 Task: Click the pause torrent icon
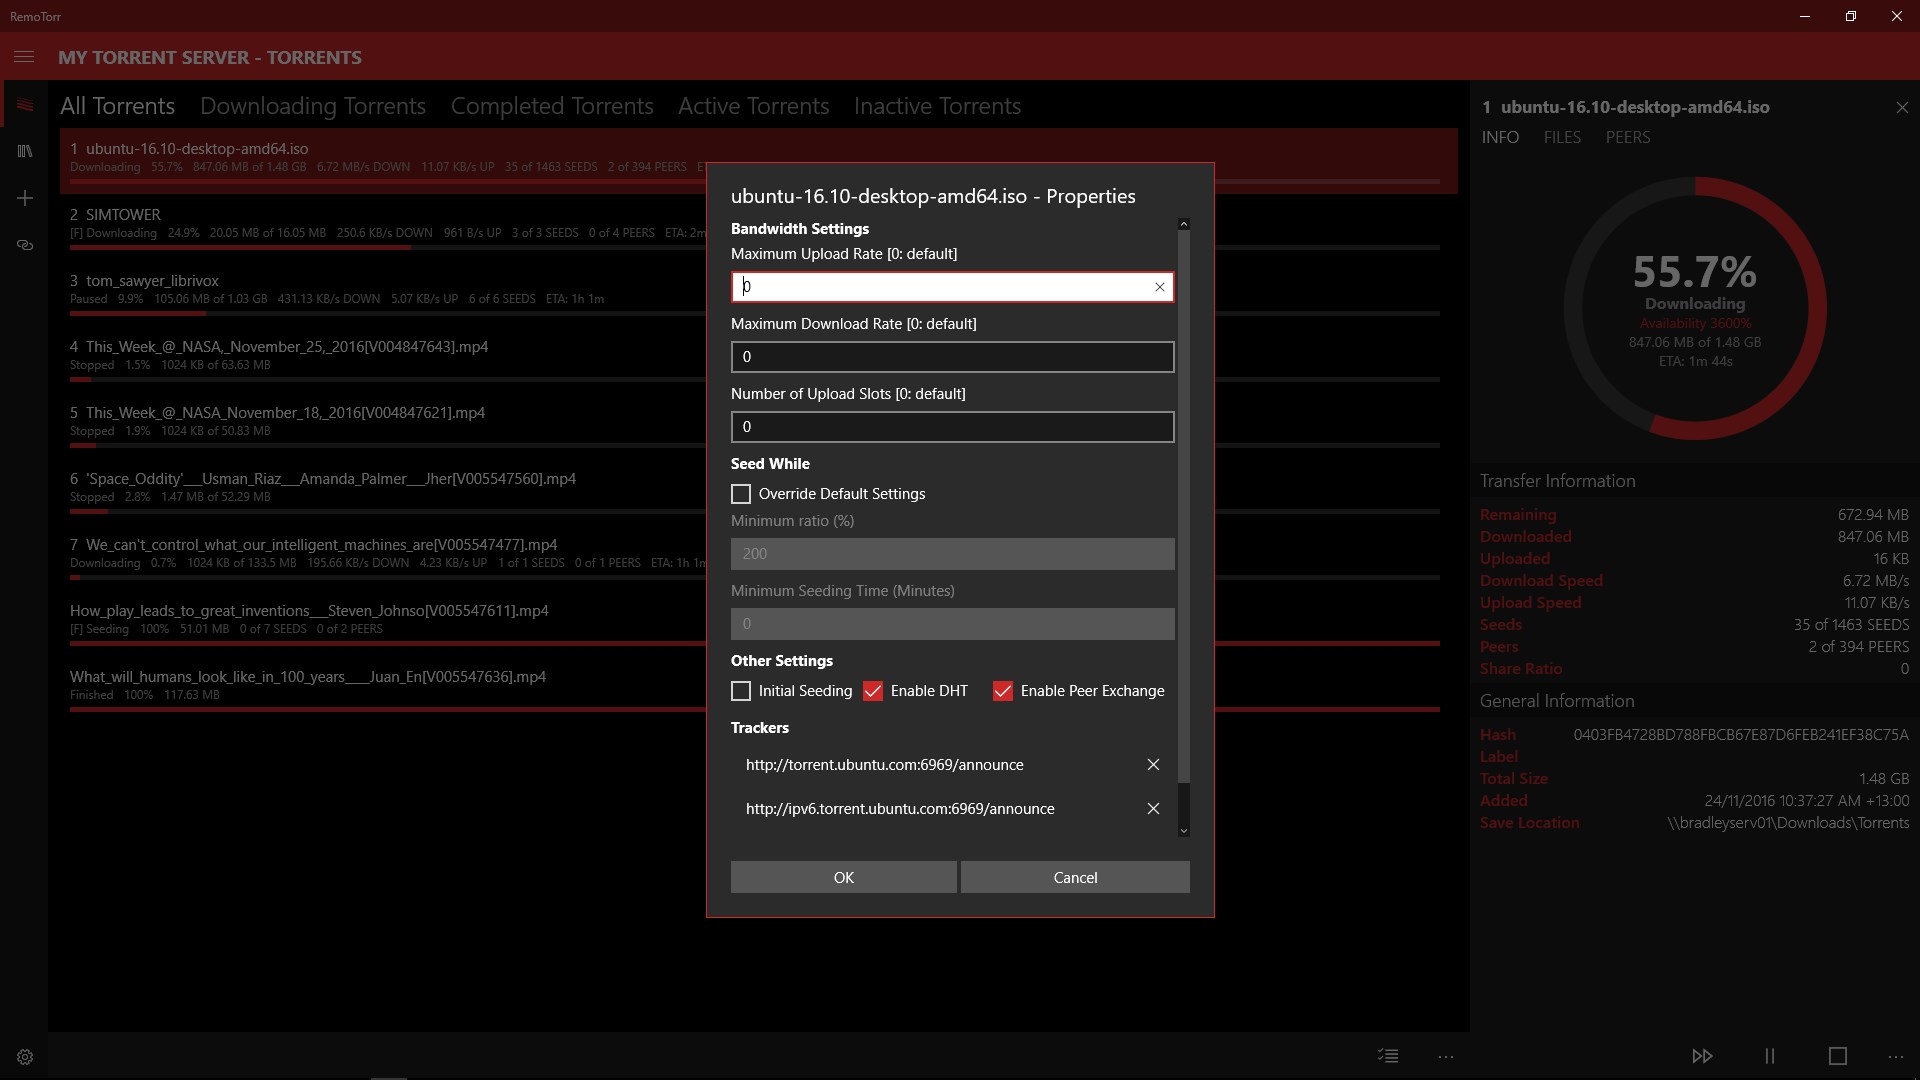point(1769,1056)
